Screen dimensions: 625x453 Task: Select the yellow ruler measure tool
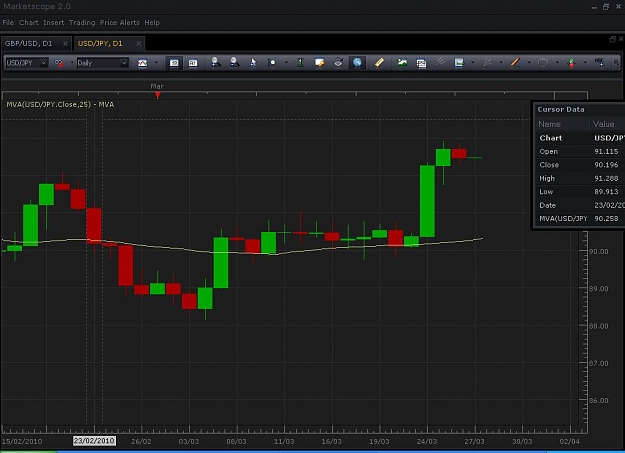click(379, 63)
